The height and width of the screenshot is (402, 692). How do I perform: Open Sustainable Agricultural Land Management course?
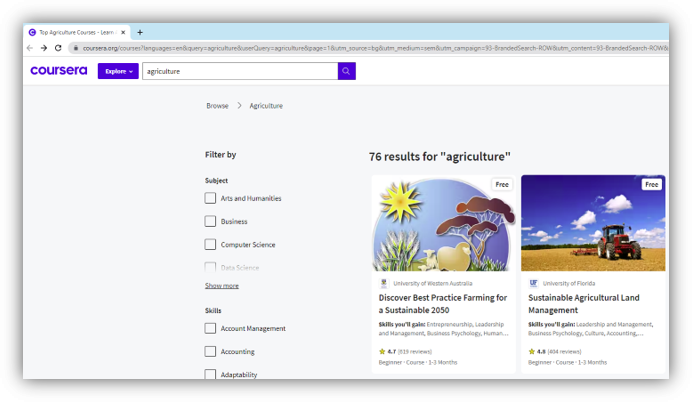[583, 303]
